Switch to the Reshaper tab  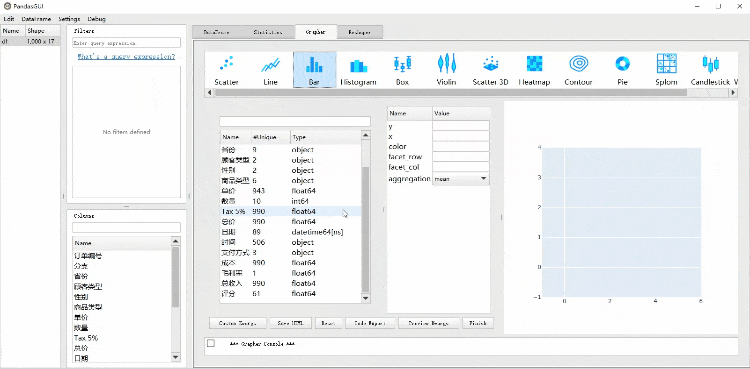tap(360, 33)
